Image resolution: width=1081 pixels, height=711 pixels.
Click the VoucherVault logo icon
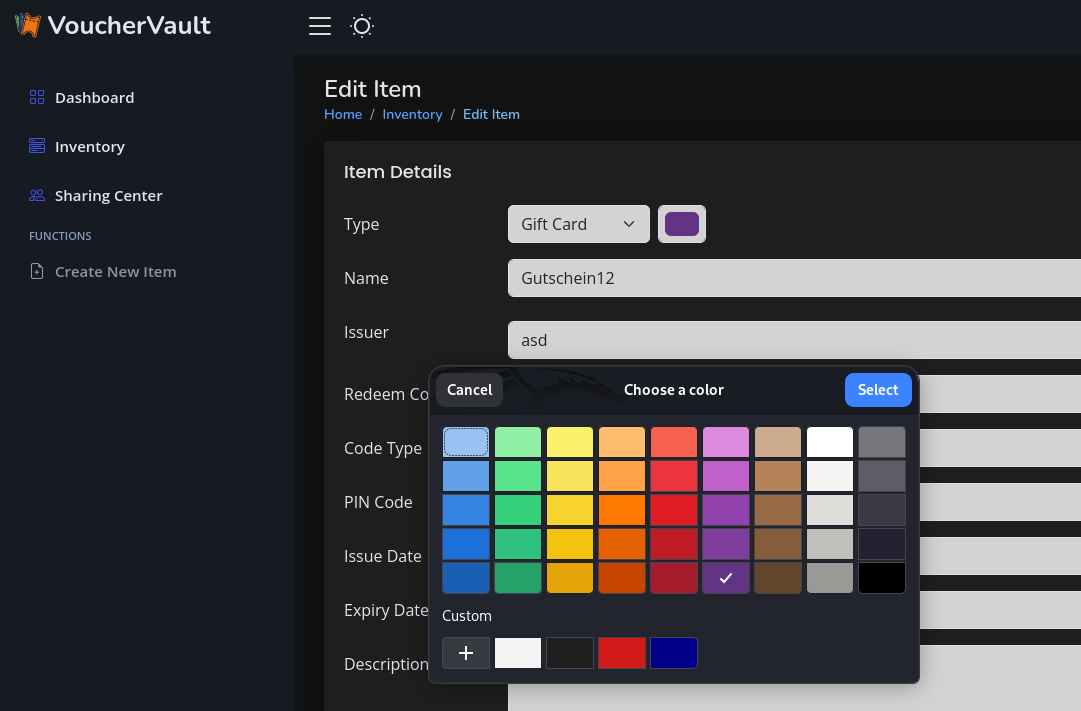tap(28, 26)
